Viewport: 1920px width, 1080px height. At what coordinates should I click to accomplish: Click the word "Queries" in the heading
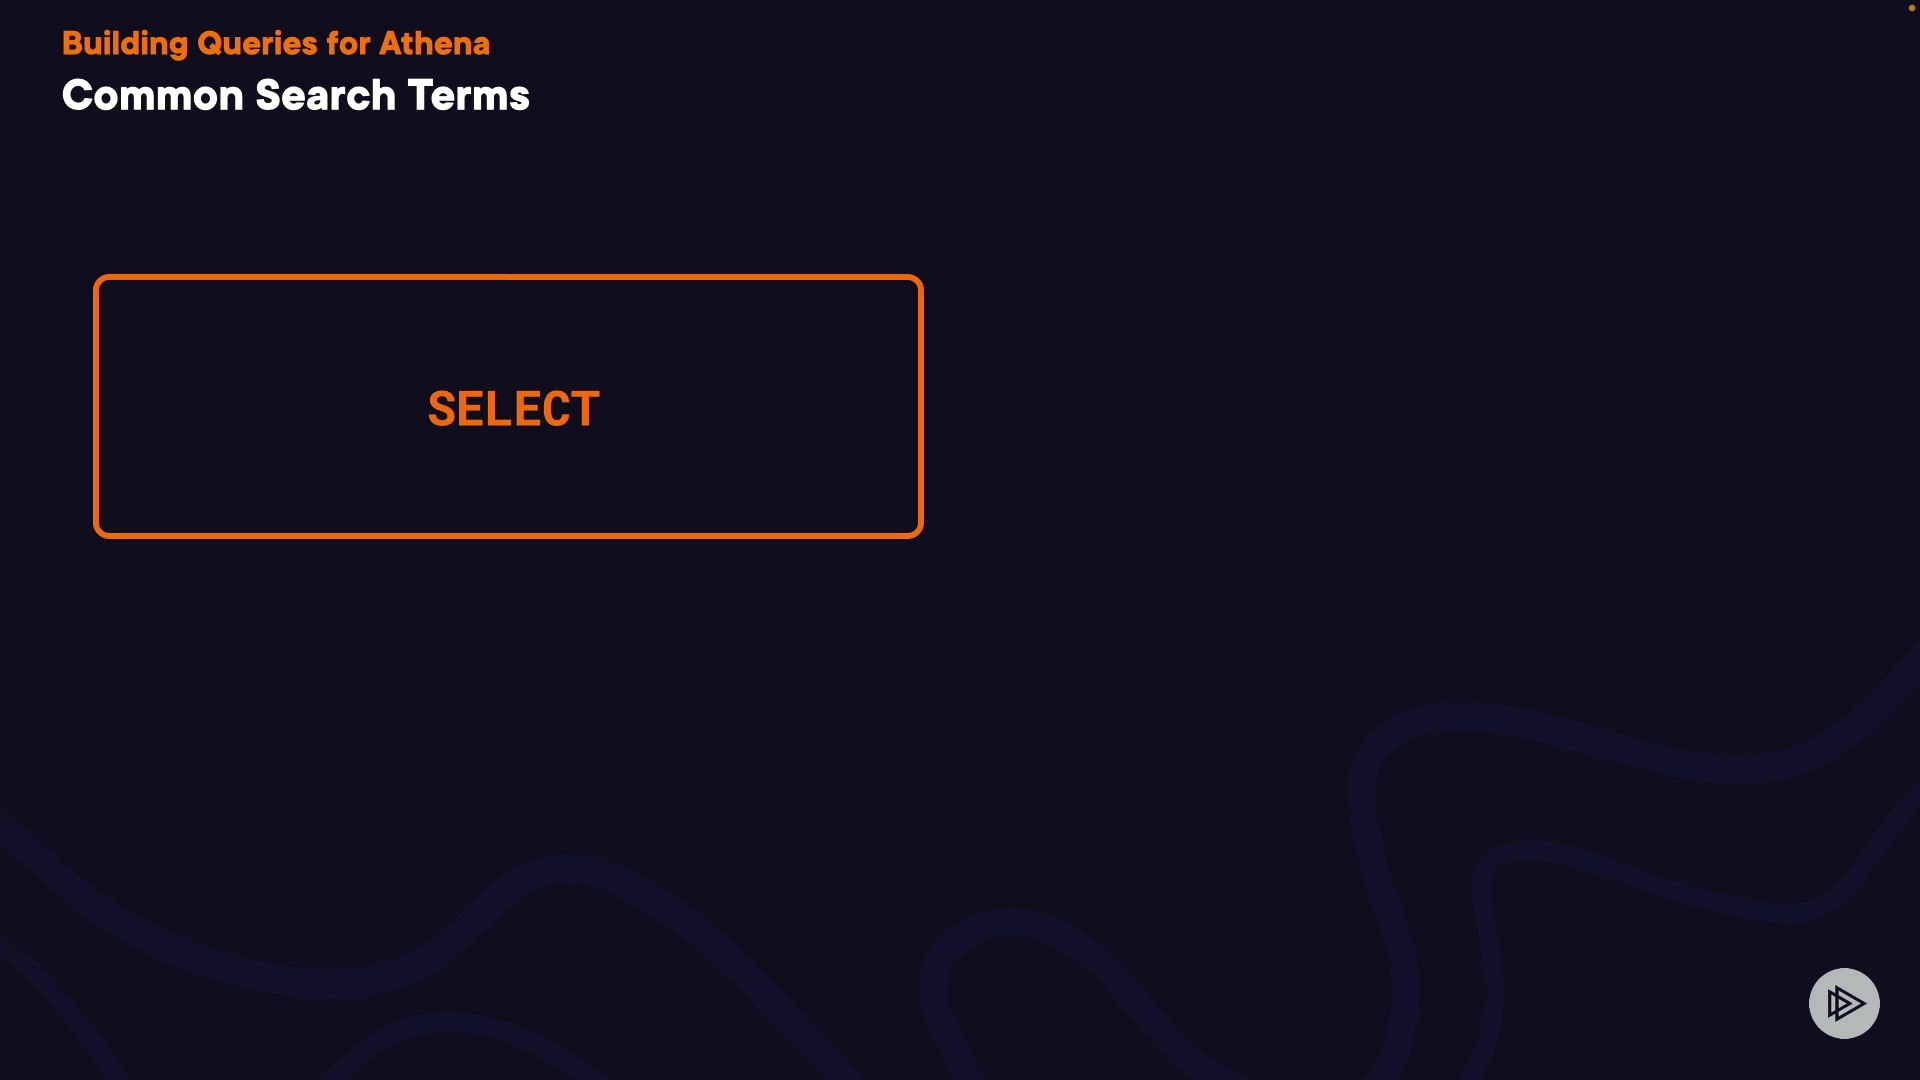click(257, 44)
